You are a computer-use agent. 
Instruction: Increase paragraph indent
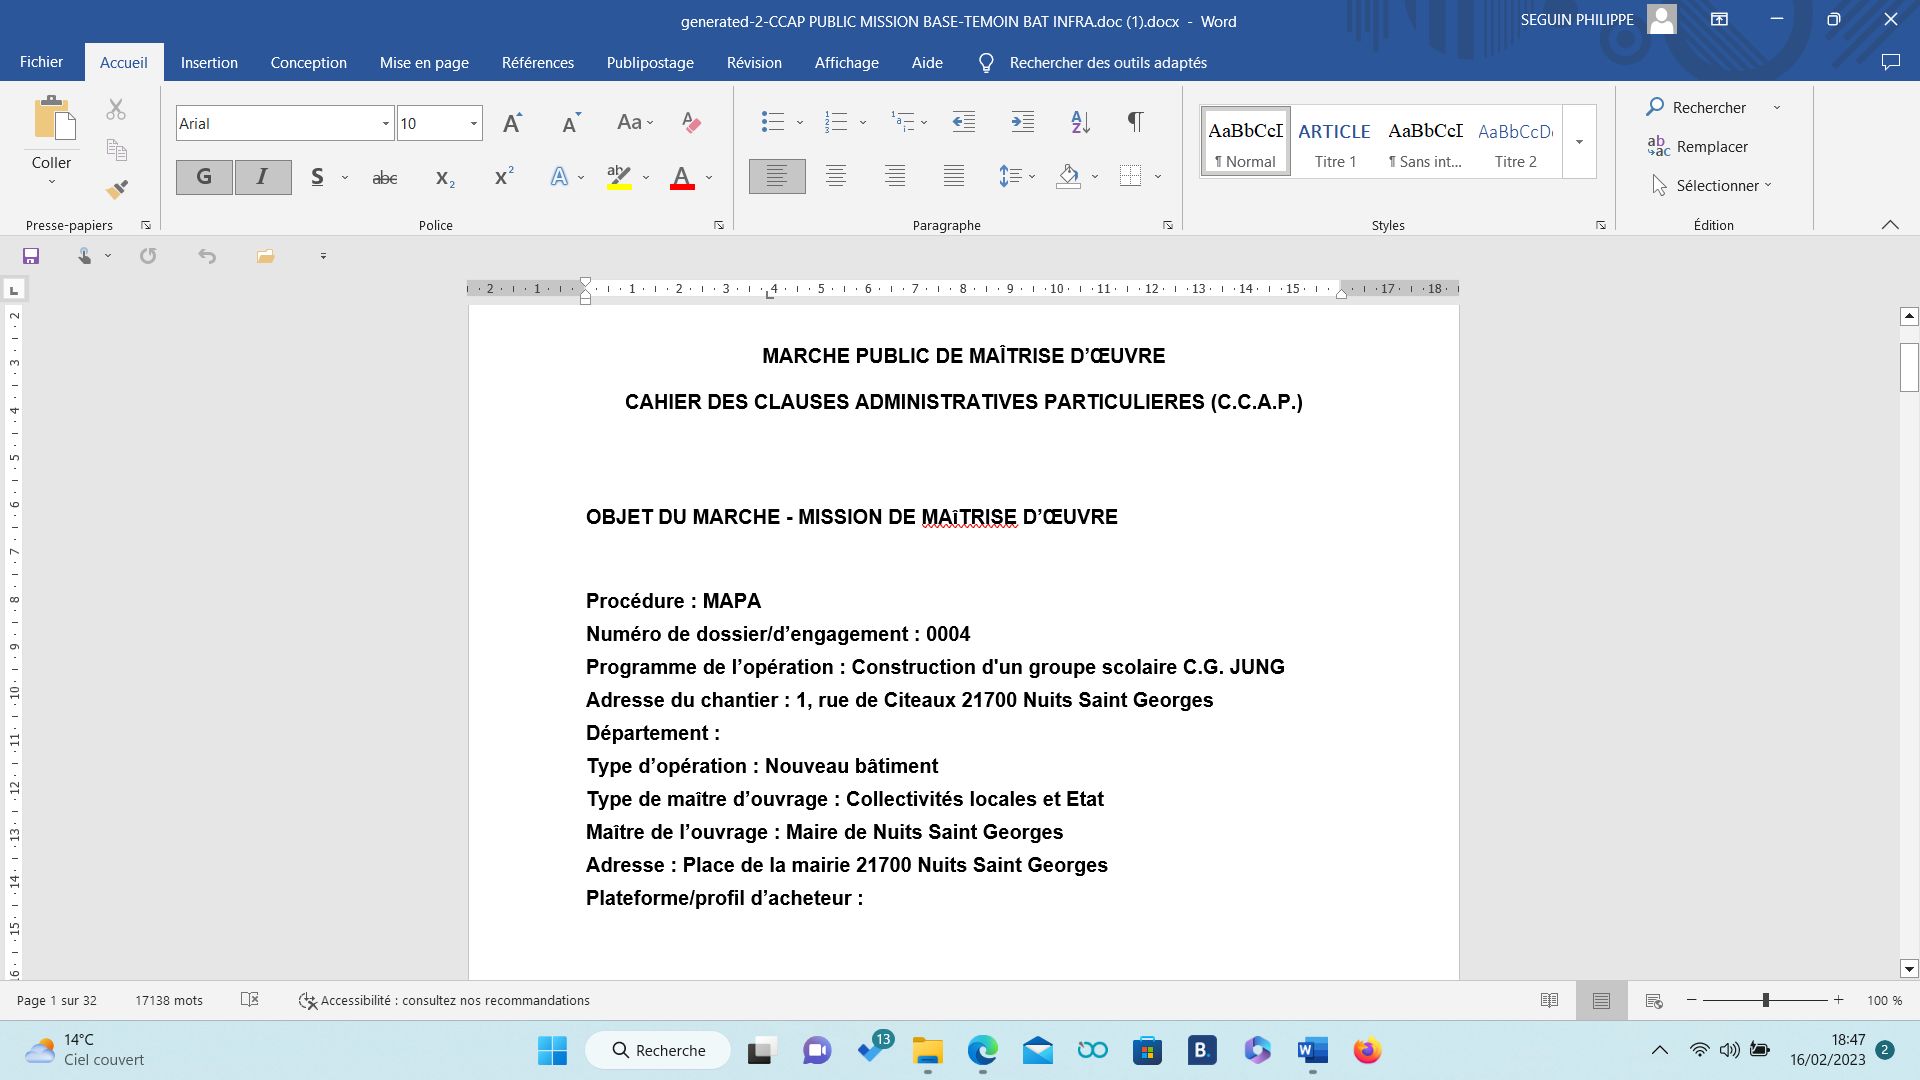point(1022,122)
